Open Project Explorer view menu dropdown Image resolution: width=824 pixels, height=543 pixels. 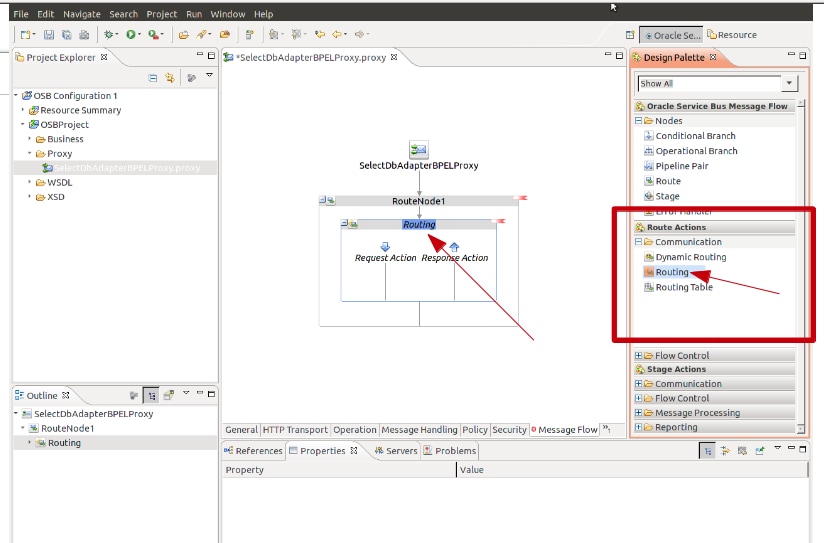pos(209,76)
